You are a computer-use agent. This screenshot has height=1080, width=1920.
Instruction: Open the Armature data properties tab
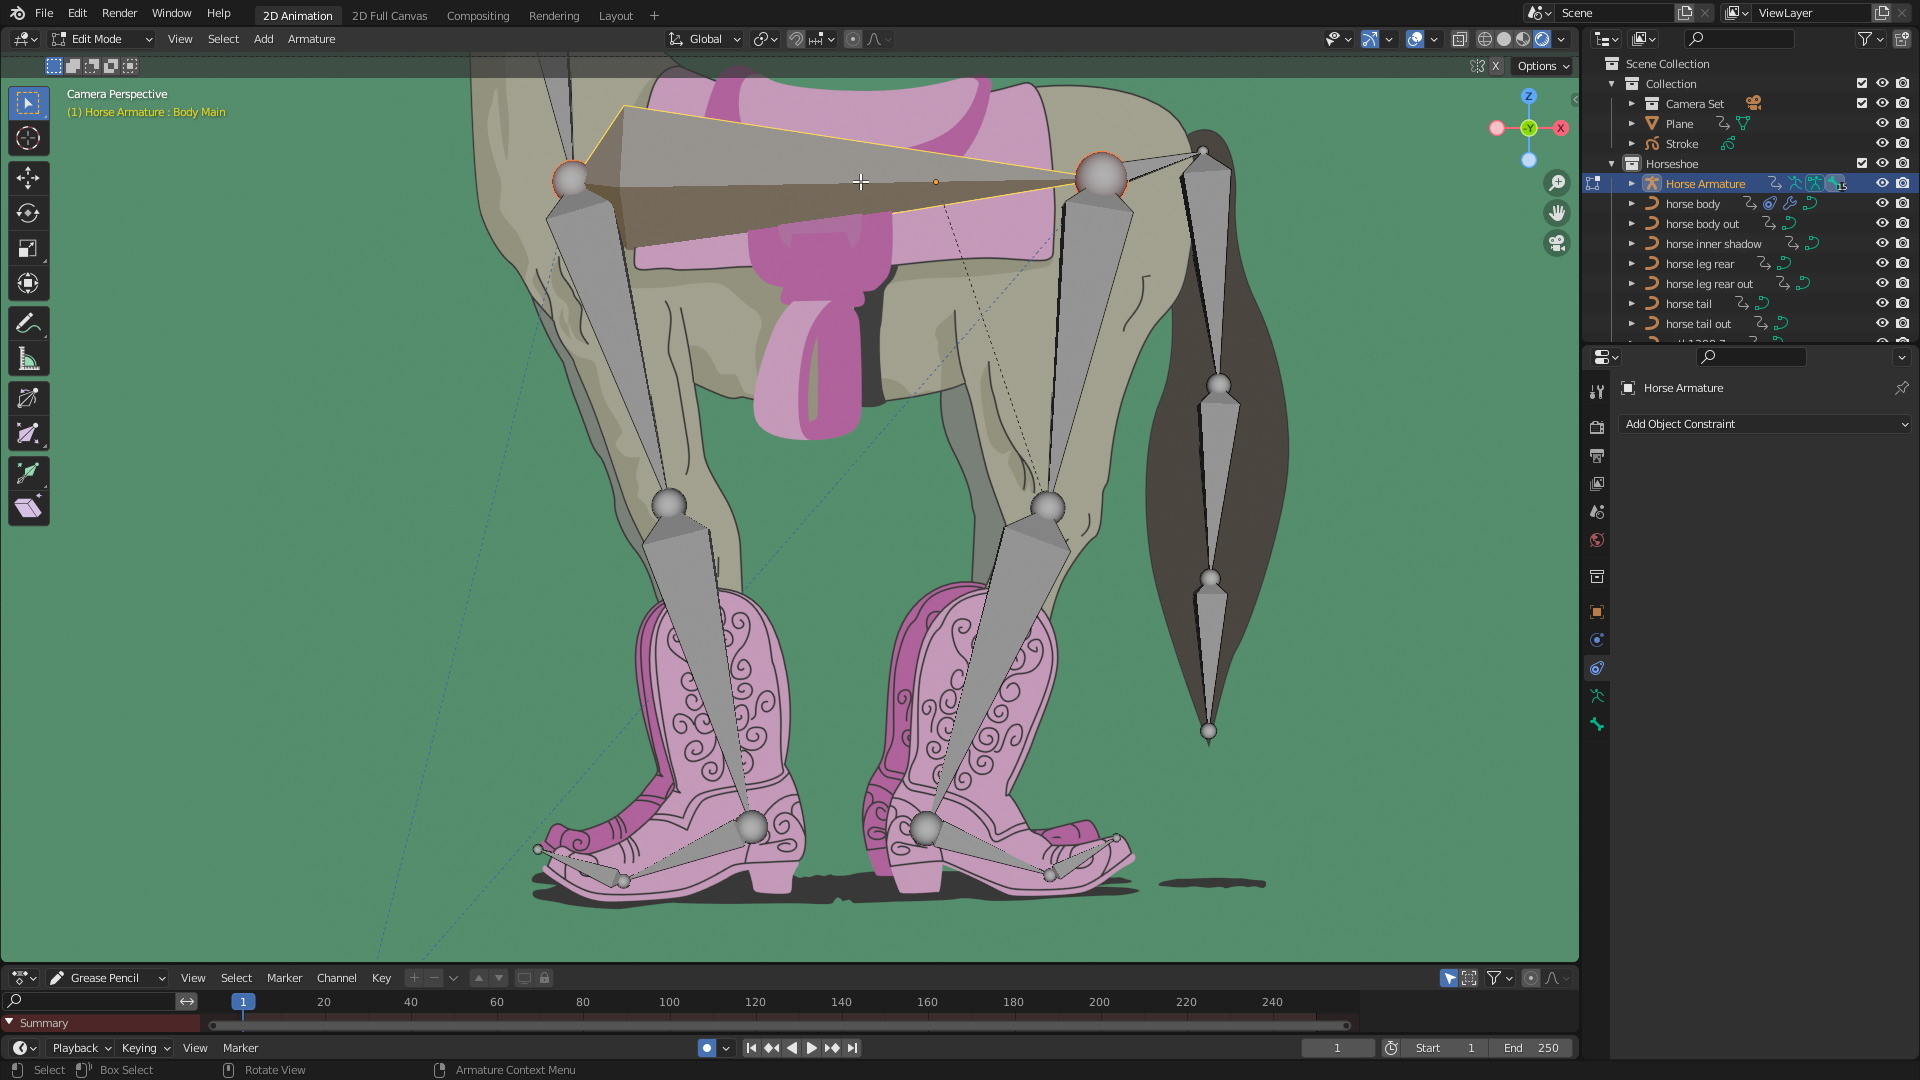click(x=1597, y=696)
